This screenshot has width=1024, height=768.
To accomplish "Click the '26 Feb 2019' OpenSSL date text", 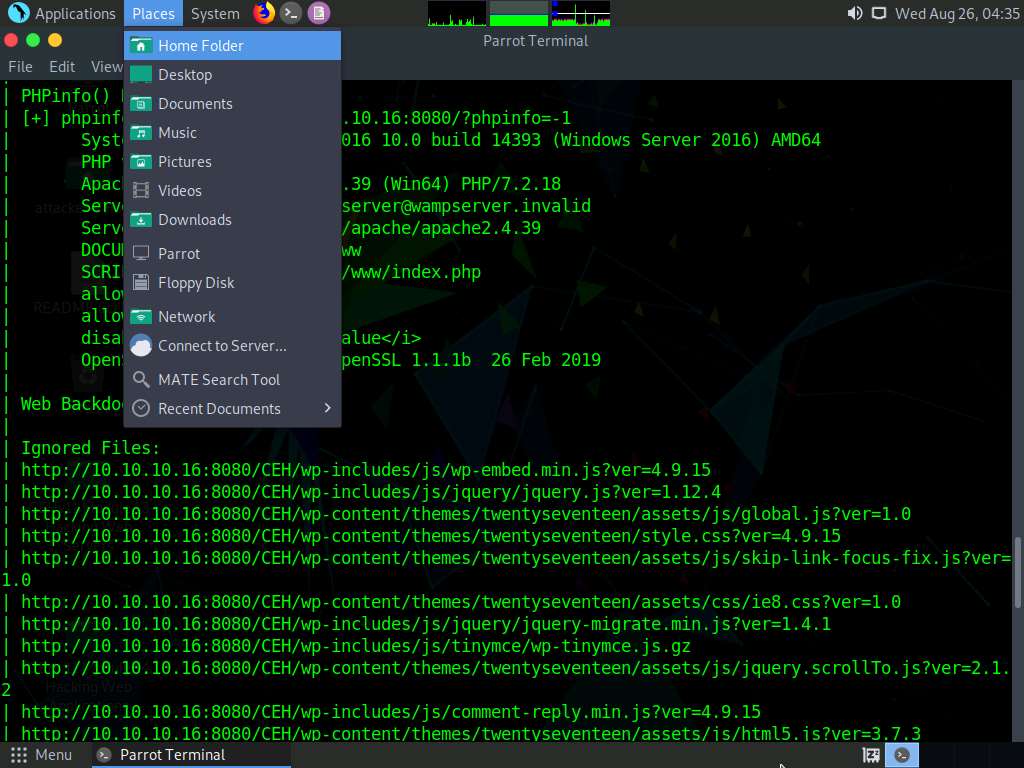I will coord(545,360).
